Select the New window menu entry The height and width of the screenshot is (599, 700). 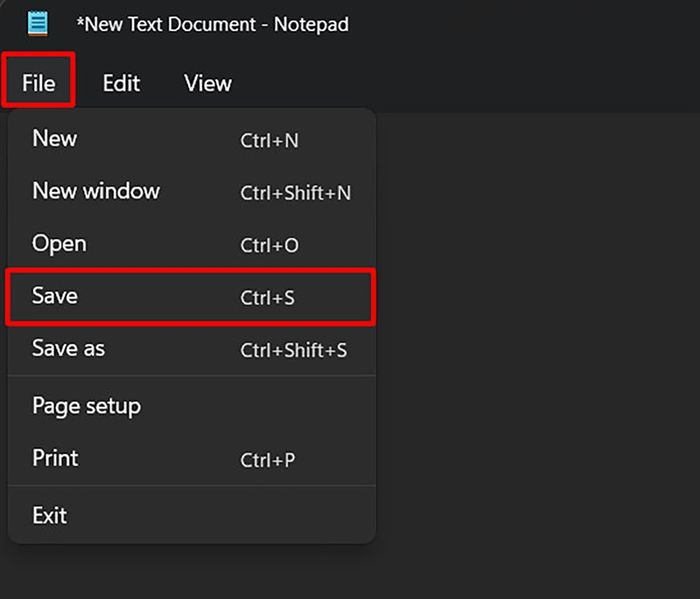192,191
